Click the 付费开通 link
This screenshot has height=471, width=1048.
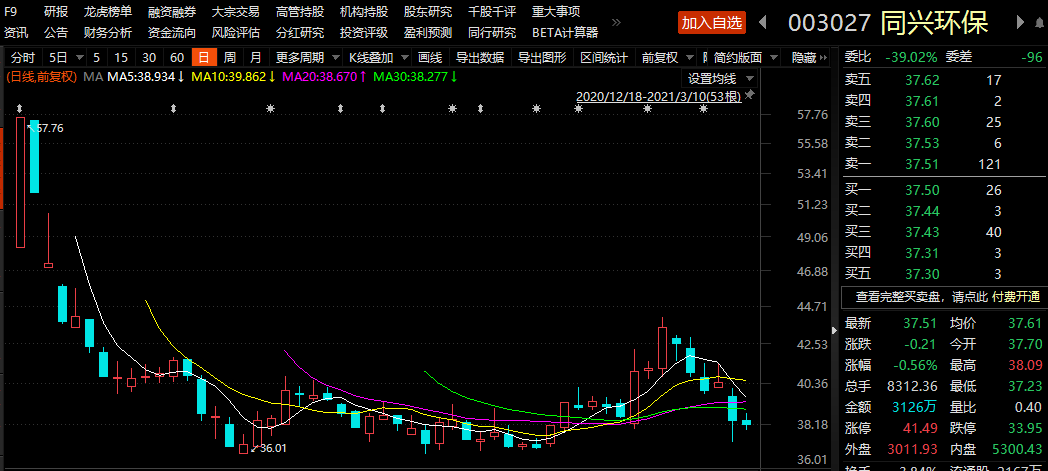coord(1017,297)
